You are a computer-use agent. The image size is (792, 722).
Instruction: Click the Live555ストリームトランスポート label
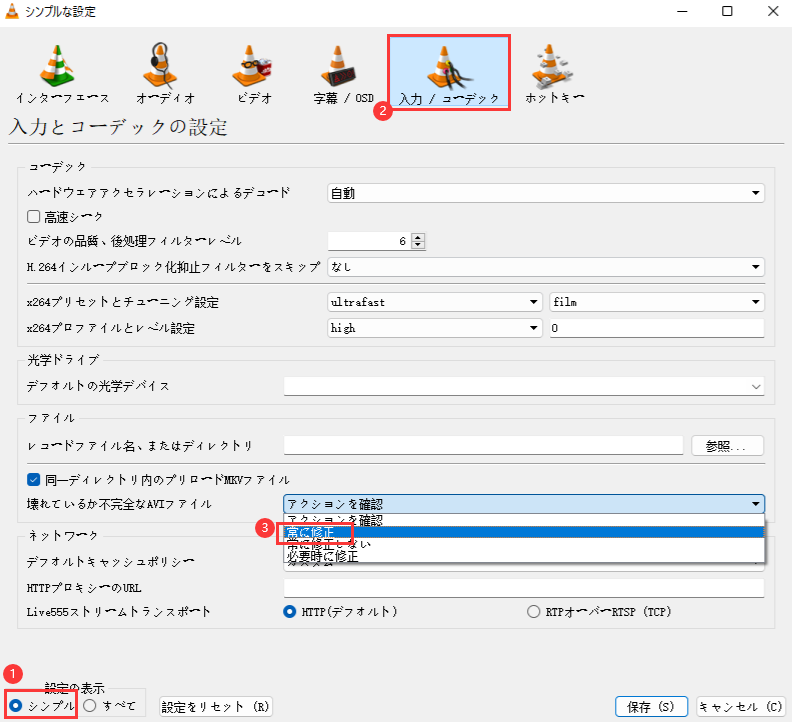pyautogui.click(x=118, y=612)
